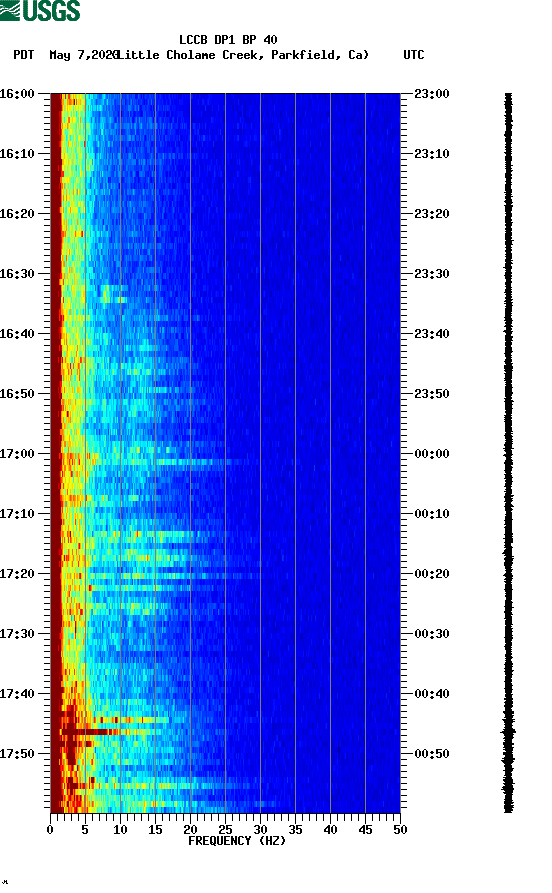552x893 pixels.
Task: Click the '50' frequency axis tick label
Action: coord(400,830)
